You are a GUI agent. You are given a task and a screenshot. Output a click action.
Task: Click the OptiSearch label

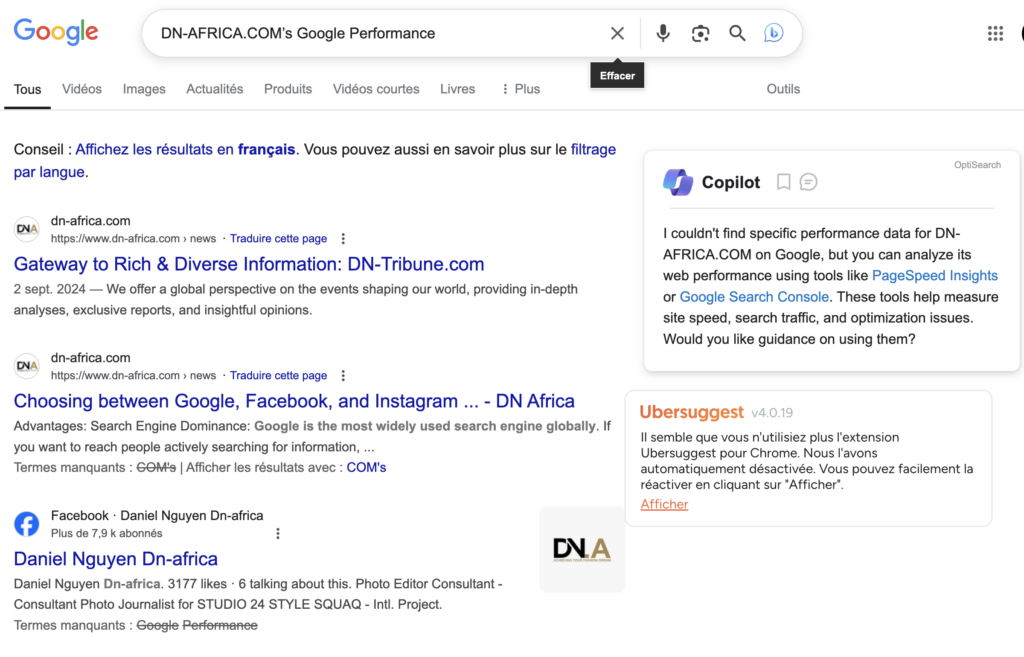pos(978,165)
